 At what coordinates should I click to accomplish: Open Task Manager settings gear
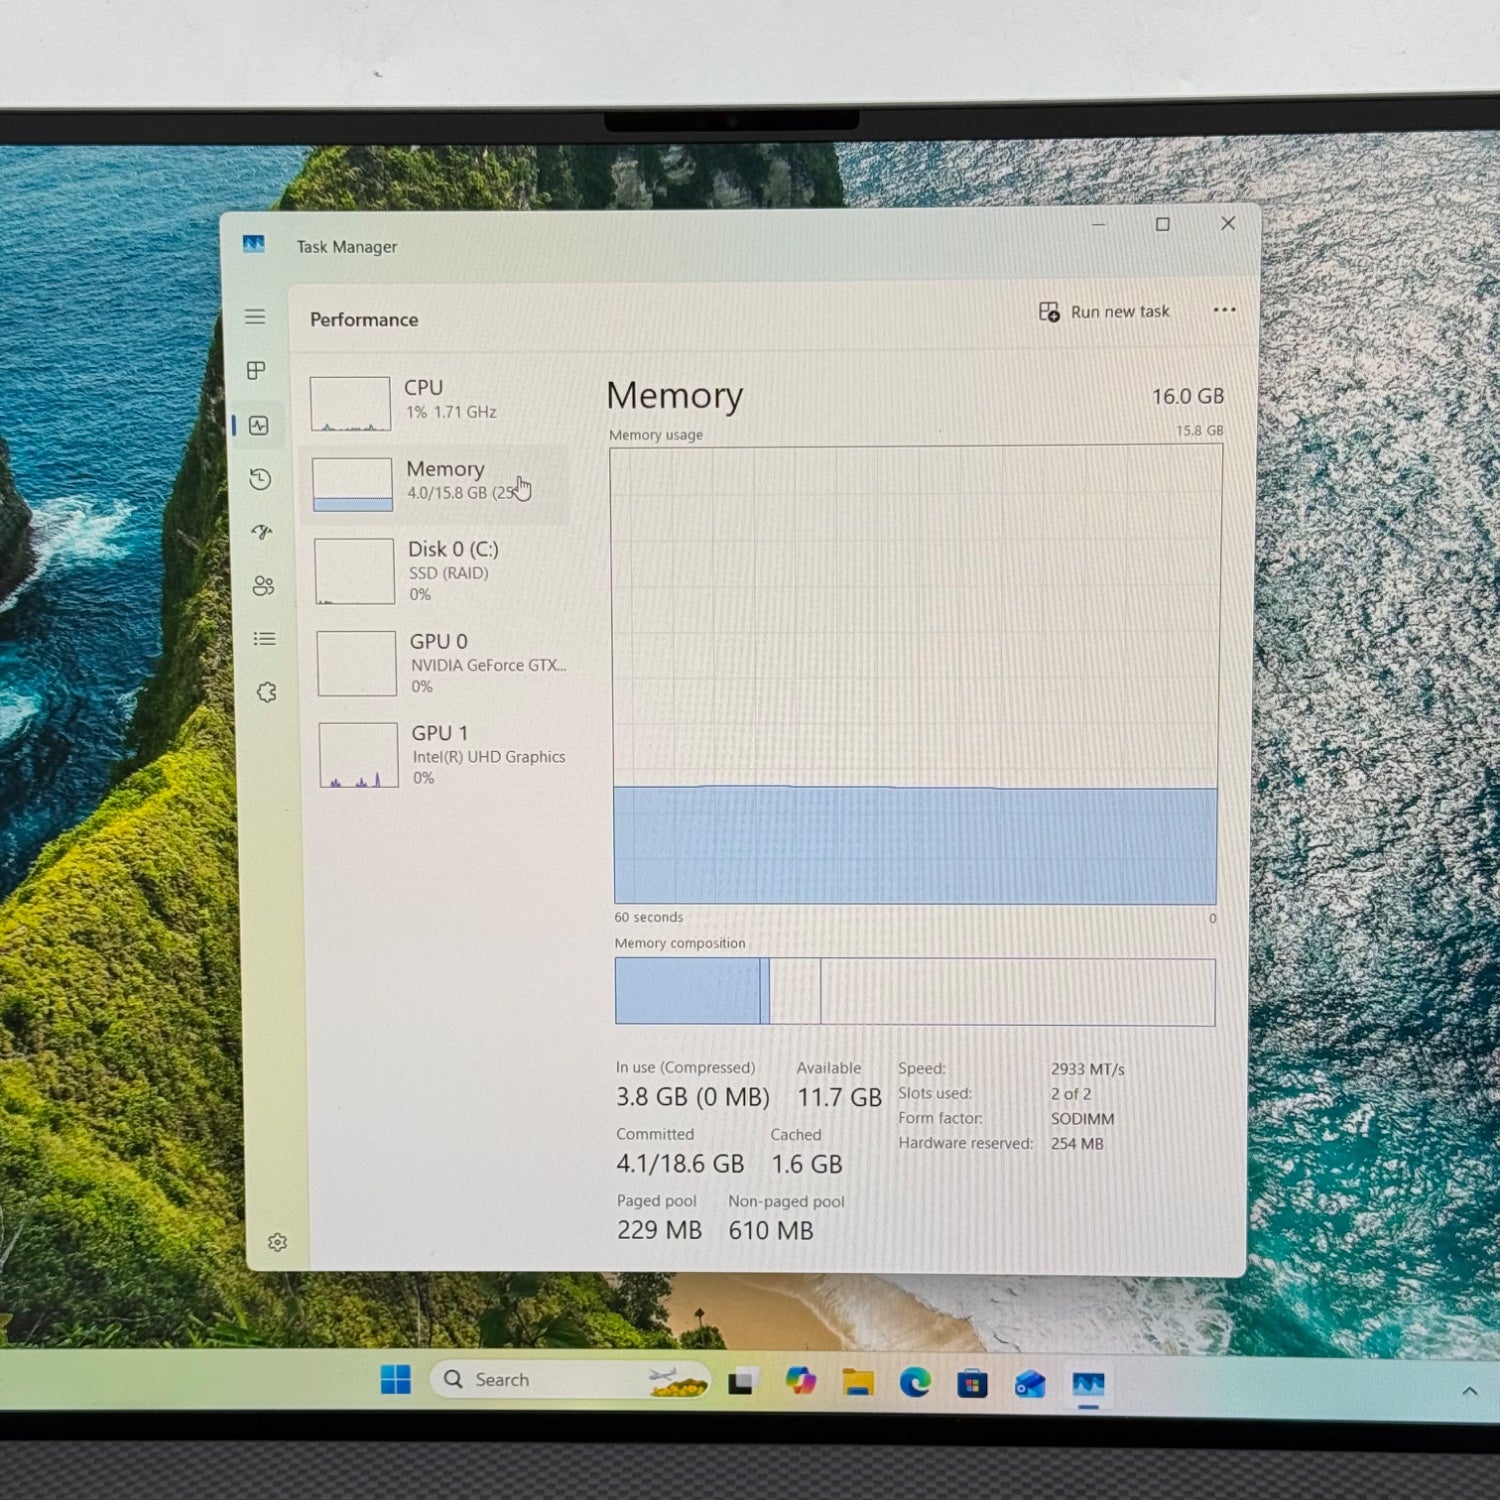[278, 1242]
